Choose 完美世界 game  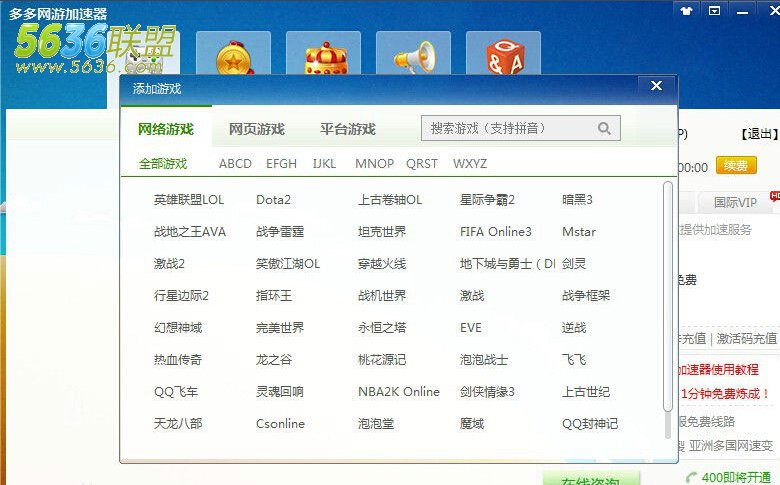(280, 328)
